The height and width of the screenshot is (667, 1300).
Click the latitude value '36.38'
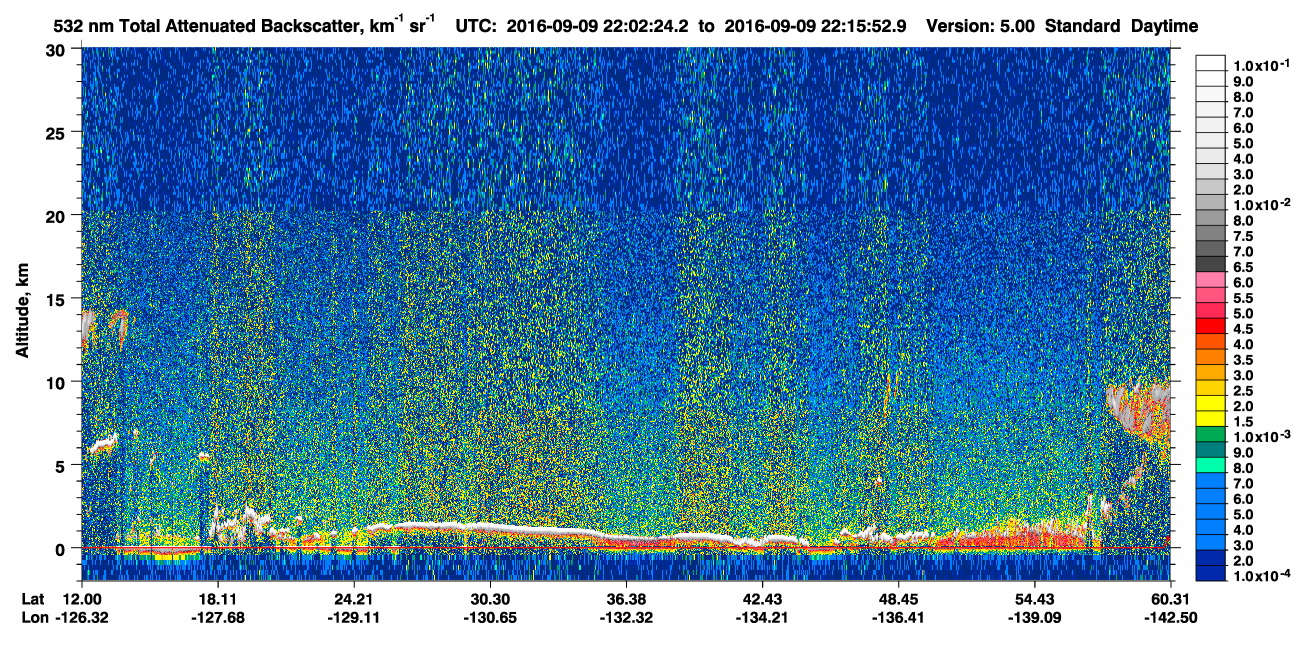626,599
